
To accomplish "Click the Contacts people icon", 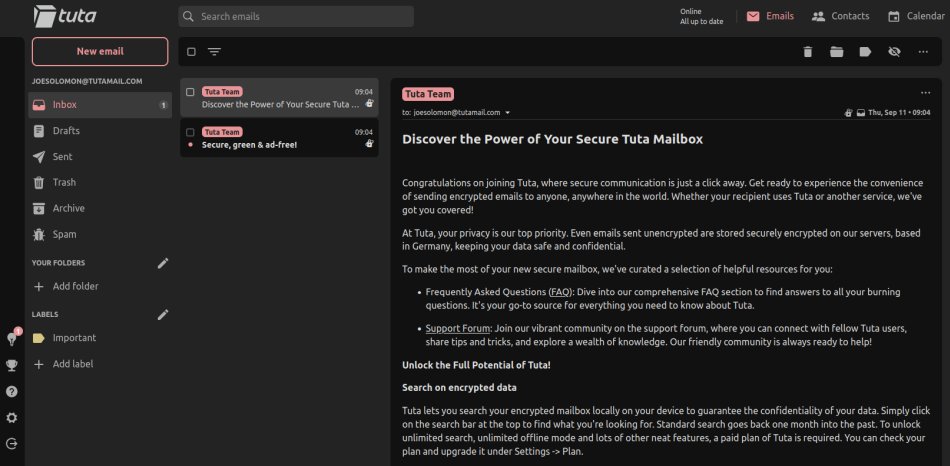I will 819,16.
